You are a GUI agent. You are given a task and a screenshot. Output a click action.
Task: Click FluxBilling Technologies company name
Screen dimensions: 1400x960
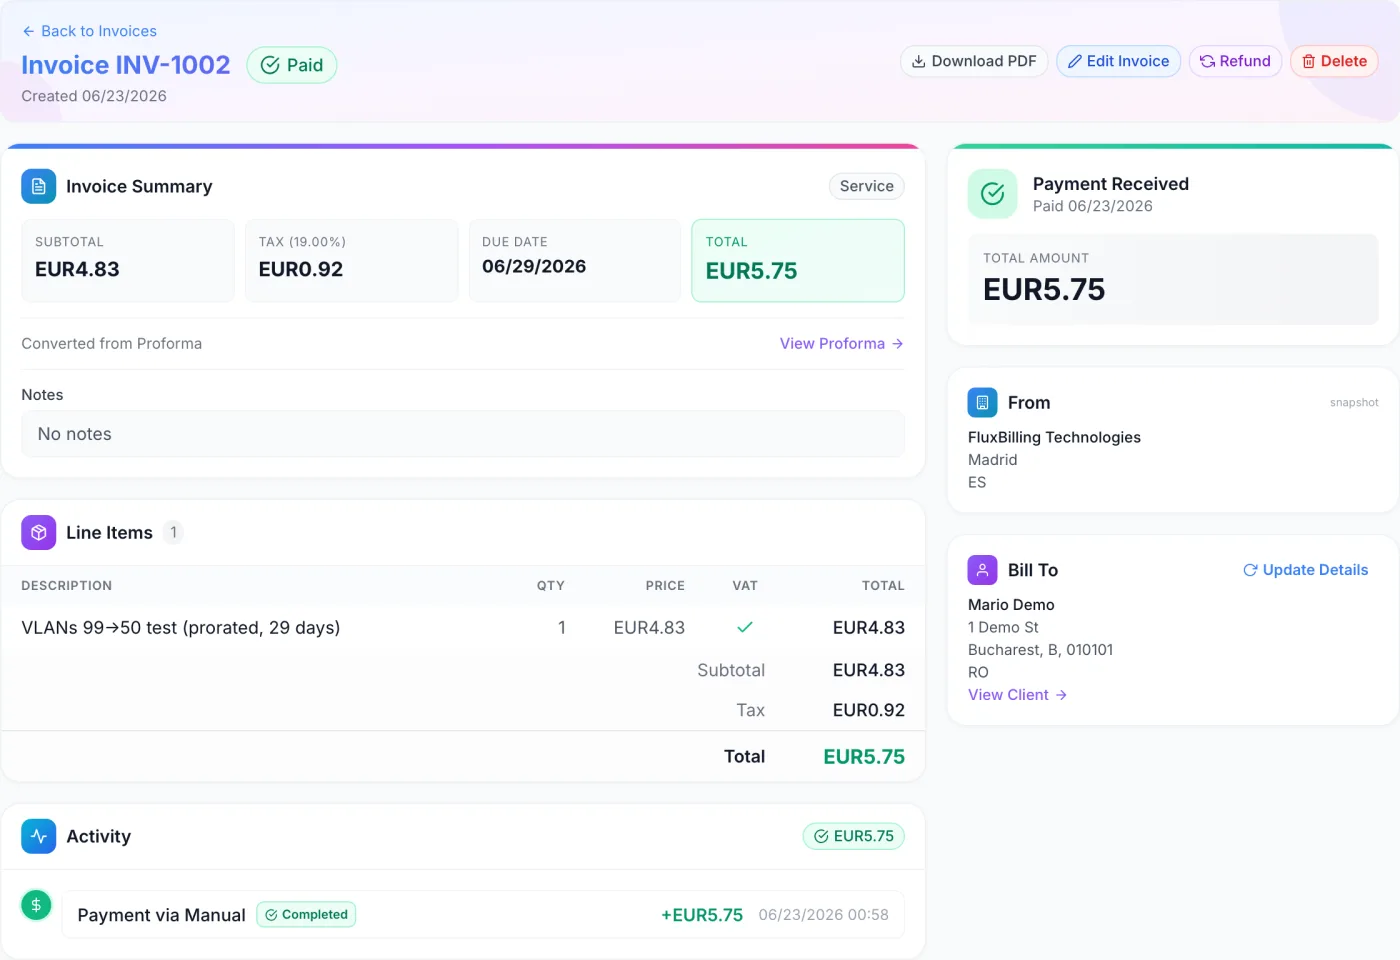1054,437
